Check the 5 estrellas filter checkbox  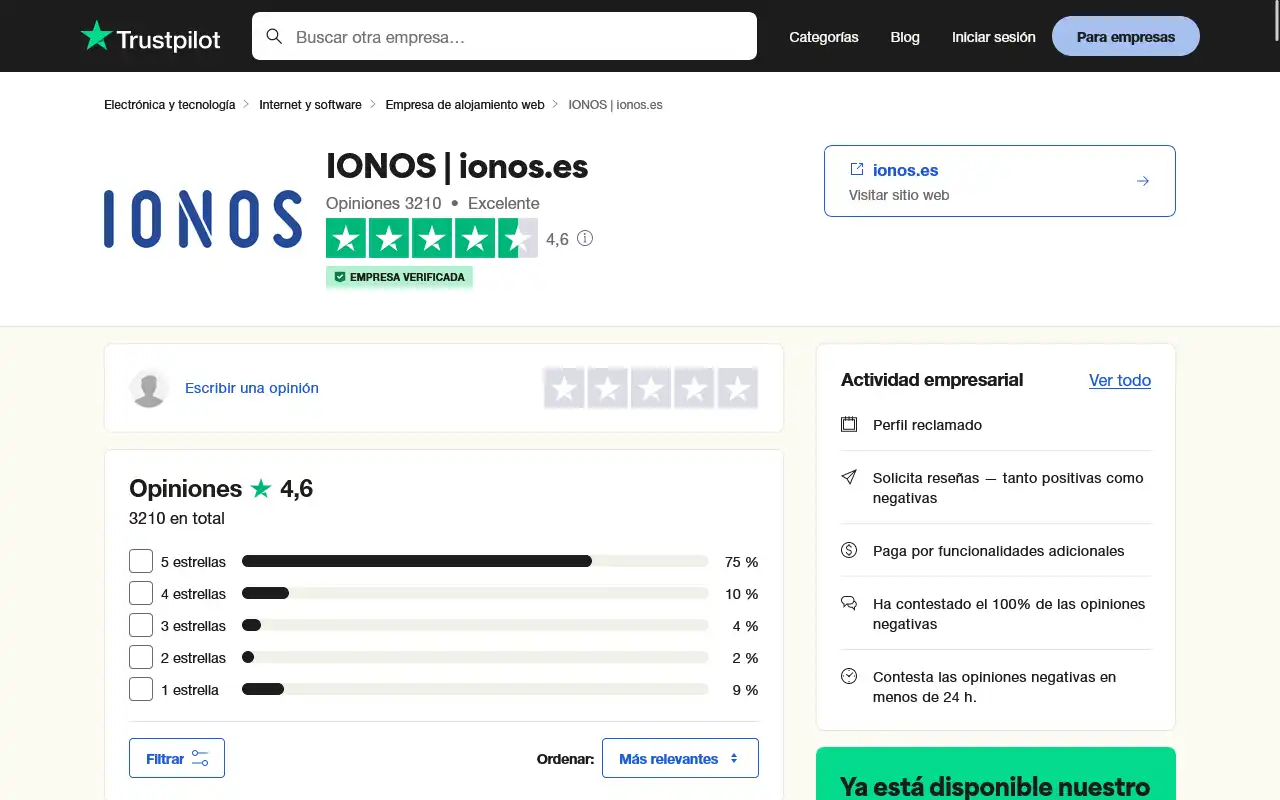[x=141, y=561]
